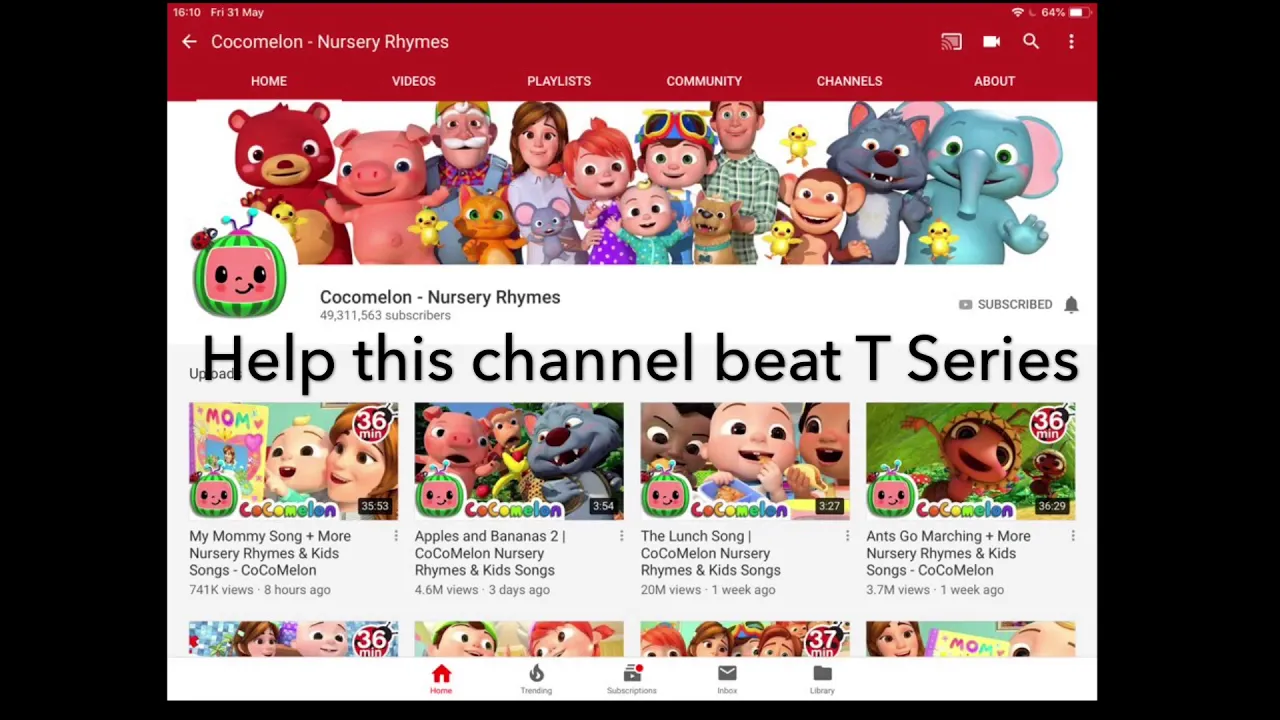The height and width of the screenshot is (720, 1280).
Task: Tap the cast to TV icon
Action: [951, 42]
